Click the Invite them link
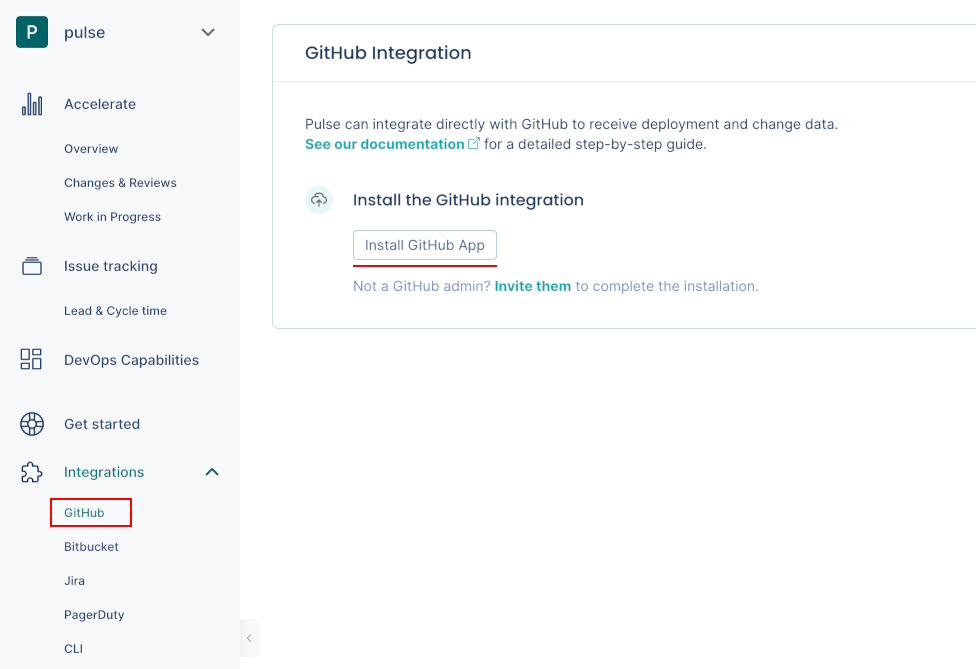Screen dimensions: 976x669 point(533,285)
